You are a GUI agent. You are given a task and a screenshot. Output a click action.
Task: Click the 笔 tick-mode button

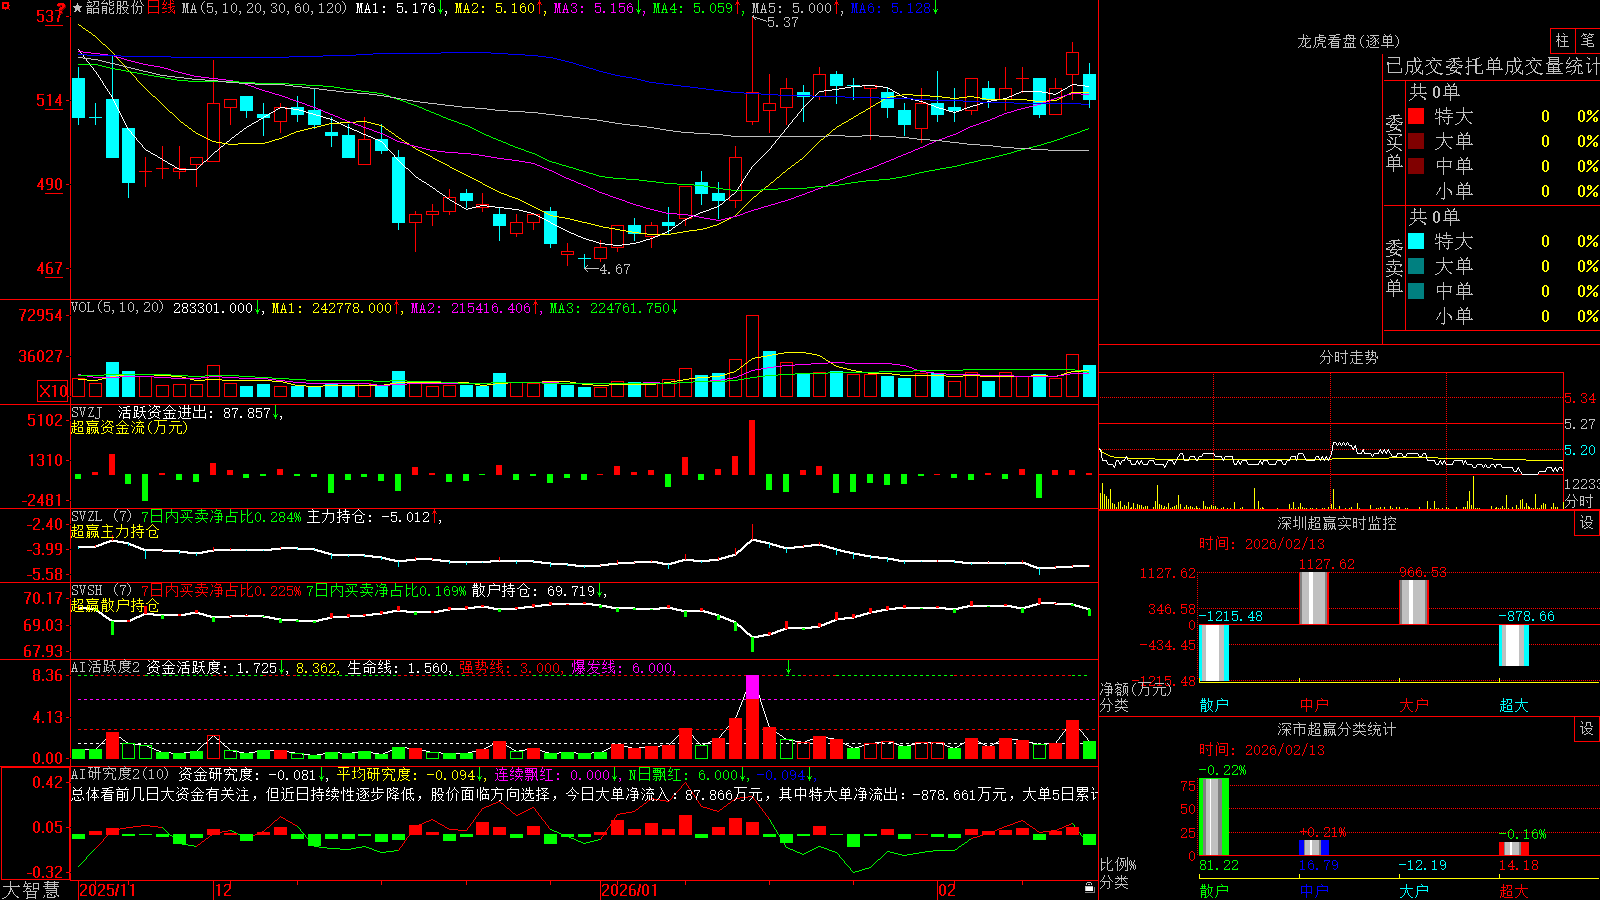coord(1587,41)
